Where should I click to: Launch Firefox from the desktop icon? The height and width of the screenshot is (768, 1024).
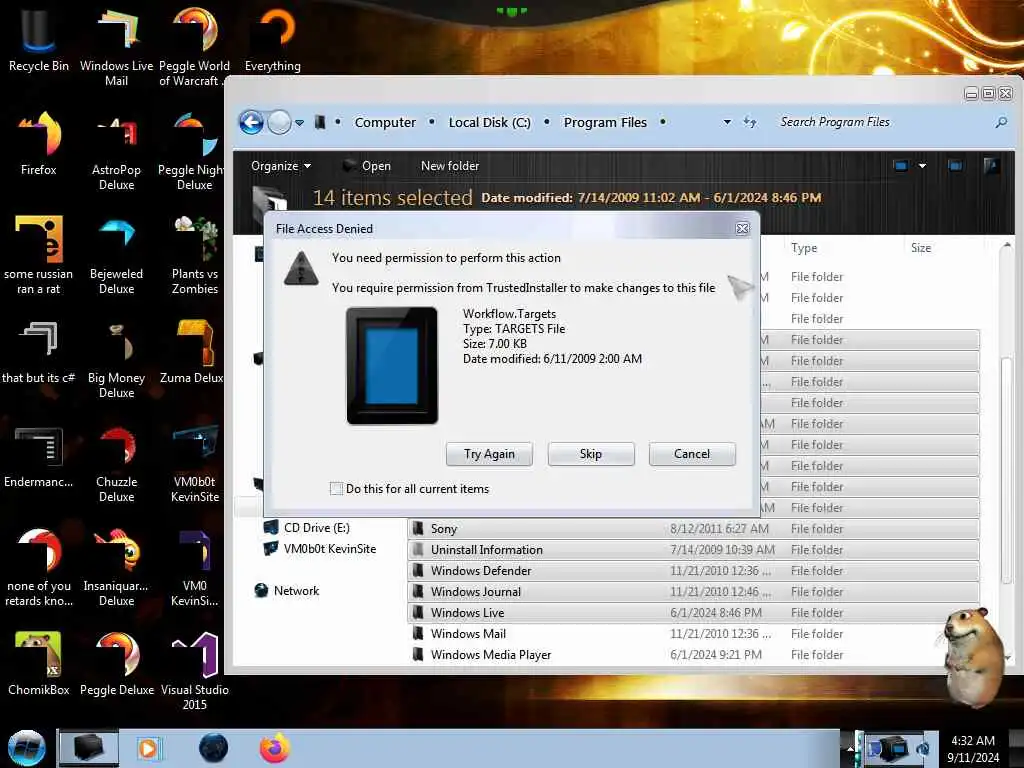39,144
